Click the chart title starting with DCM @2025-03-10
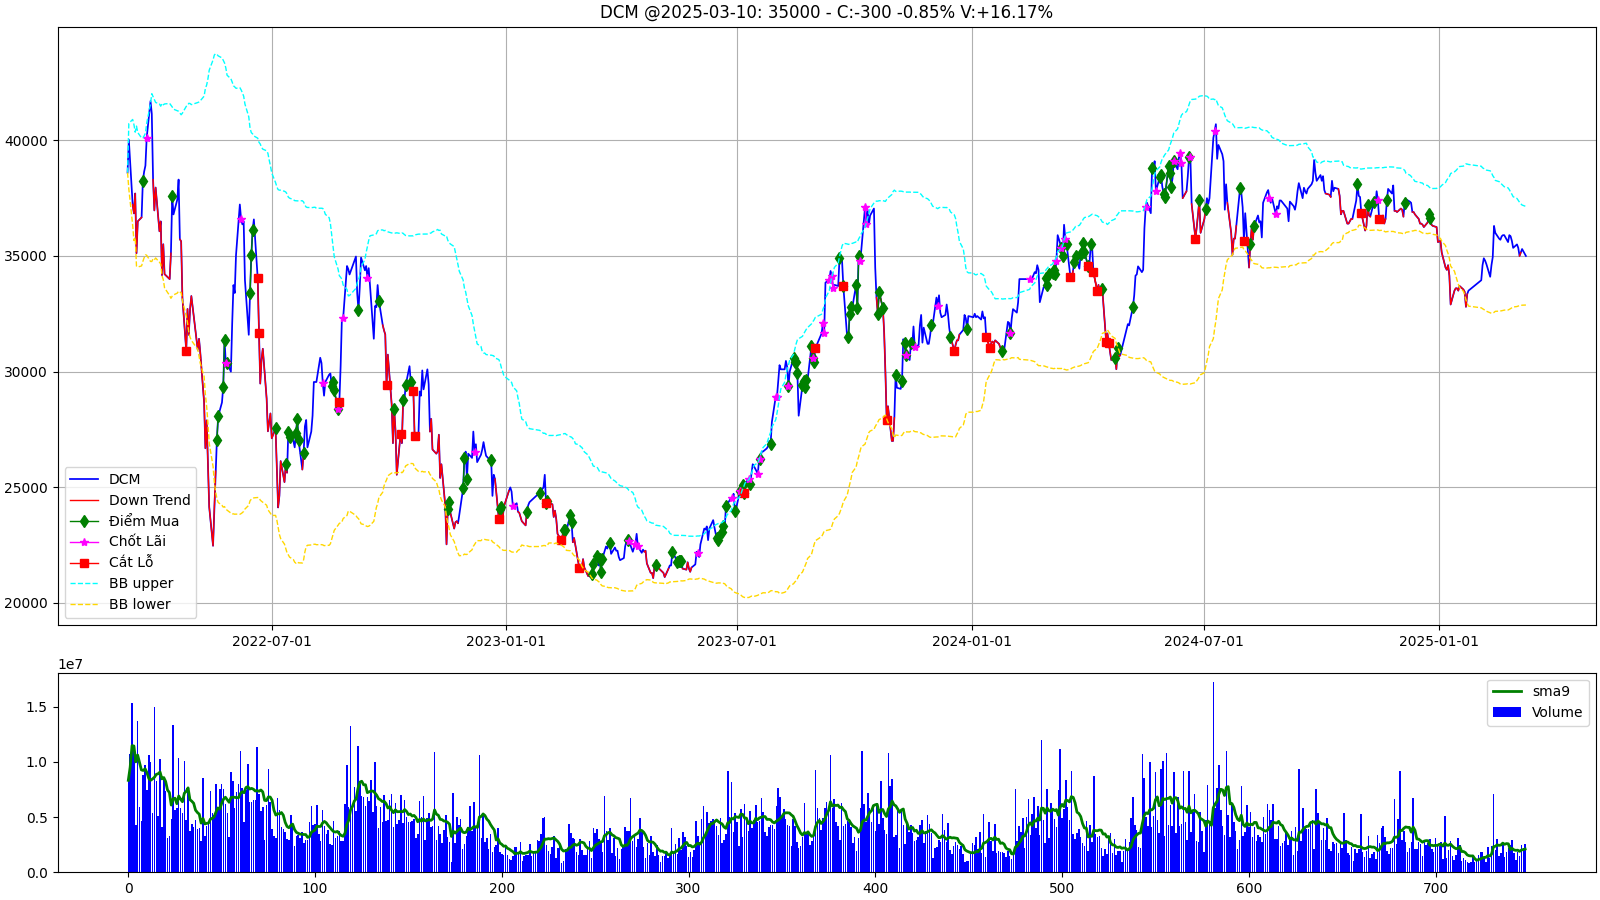The width and height of the screenshot is (1600, 900). pyautogui.click(x=826, y=12)
